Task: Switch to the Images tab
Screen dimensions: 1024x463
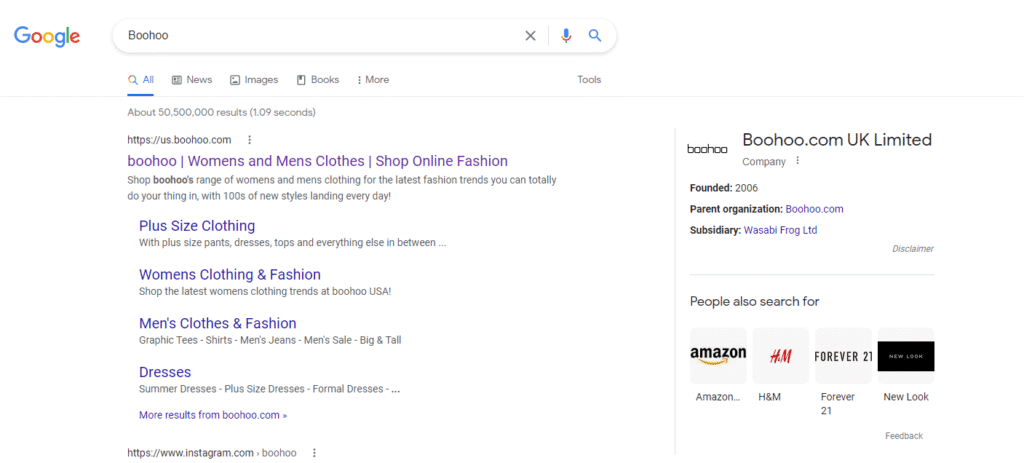Action: click(x=254, y=80)
